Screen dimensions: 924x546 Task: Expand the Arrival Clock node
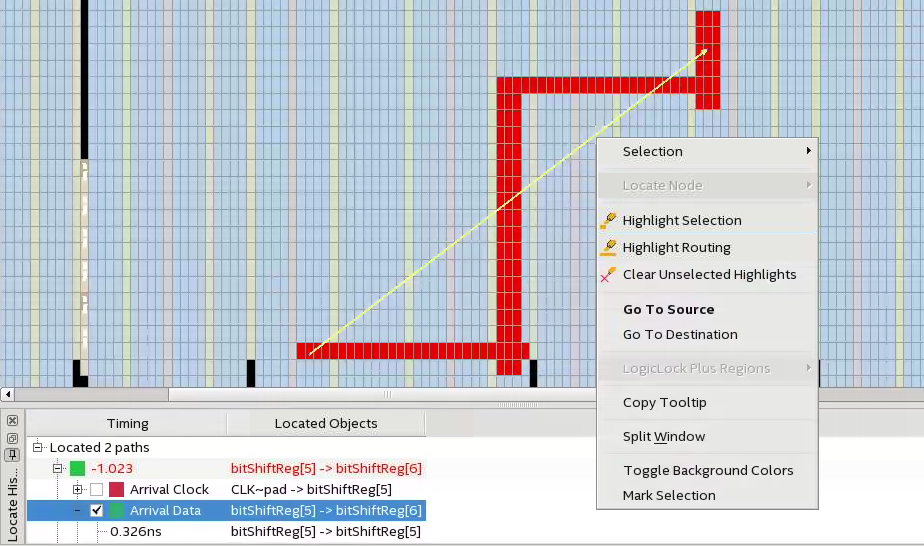pos(77,489)
